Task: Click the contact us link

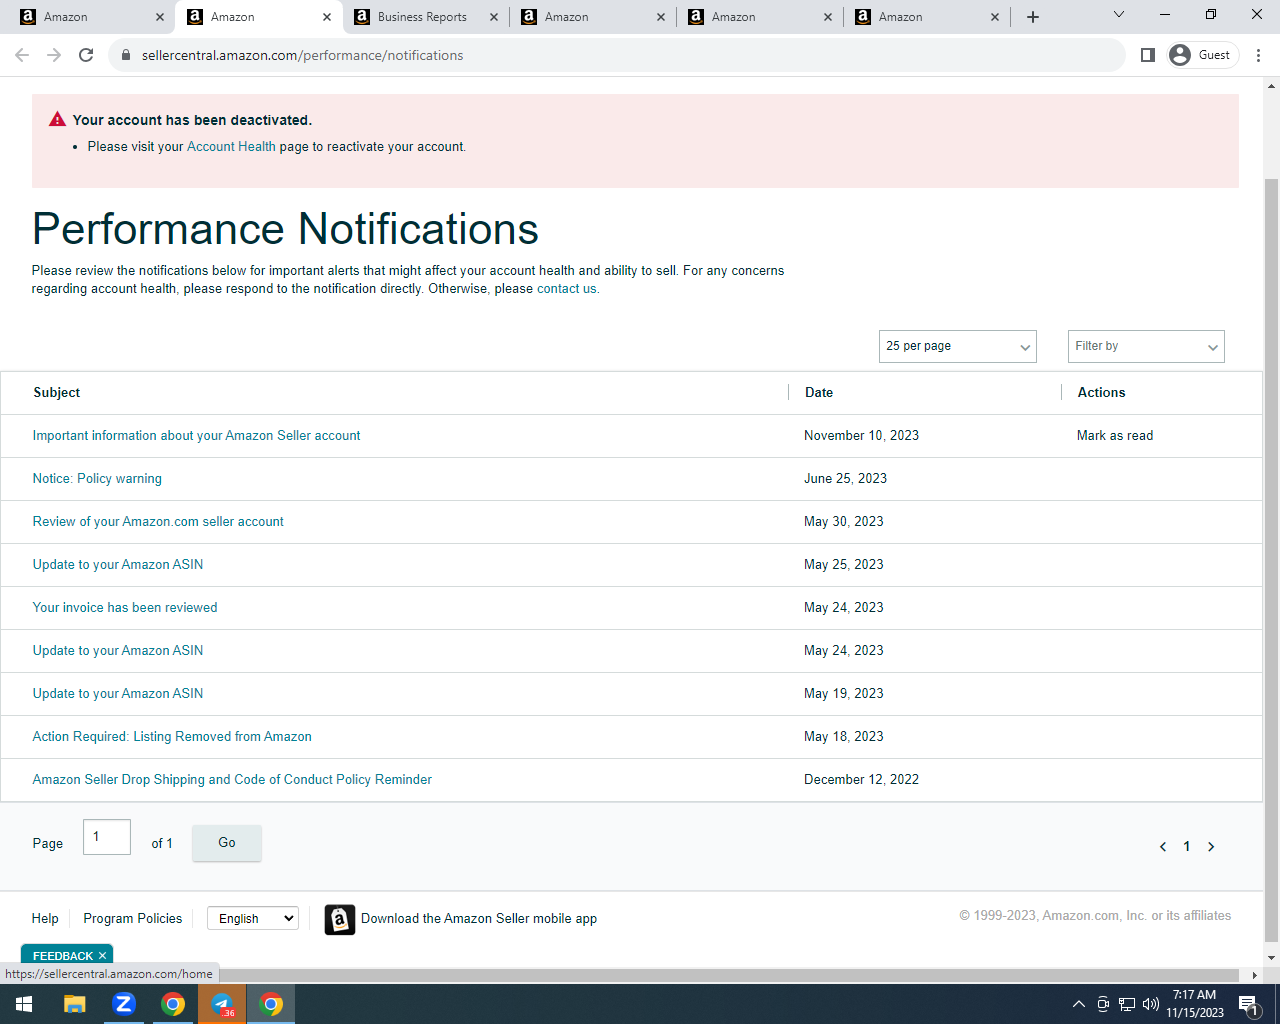Action: tap(567, 289)
